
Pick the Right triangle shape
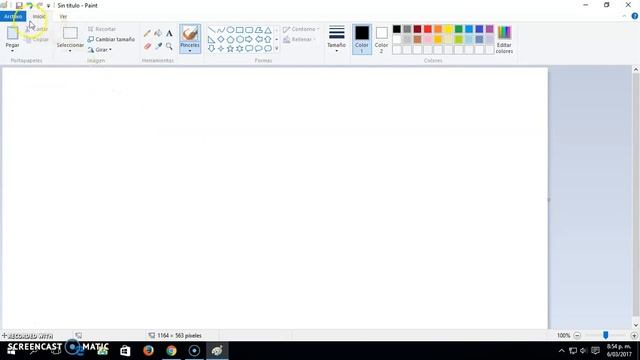coord(211,39)
